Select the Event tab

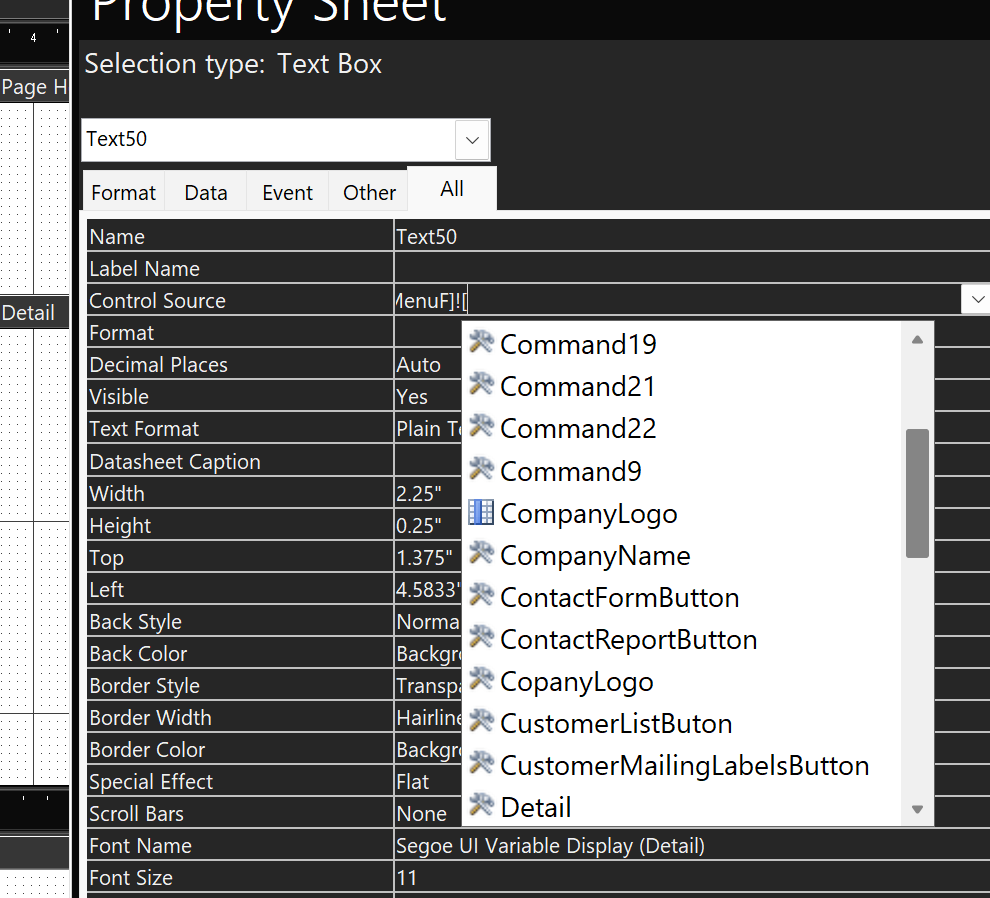point(288,193)
